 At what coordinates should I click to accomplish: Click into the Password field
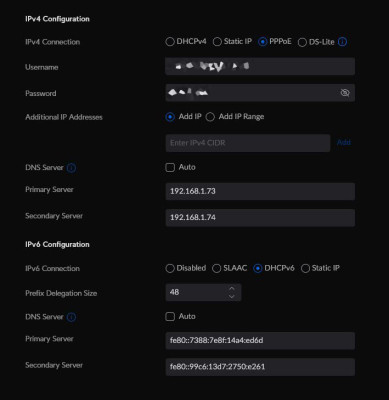pos(260,93)
